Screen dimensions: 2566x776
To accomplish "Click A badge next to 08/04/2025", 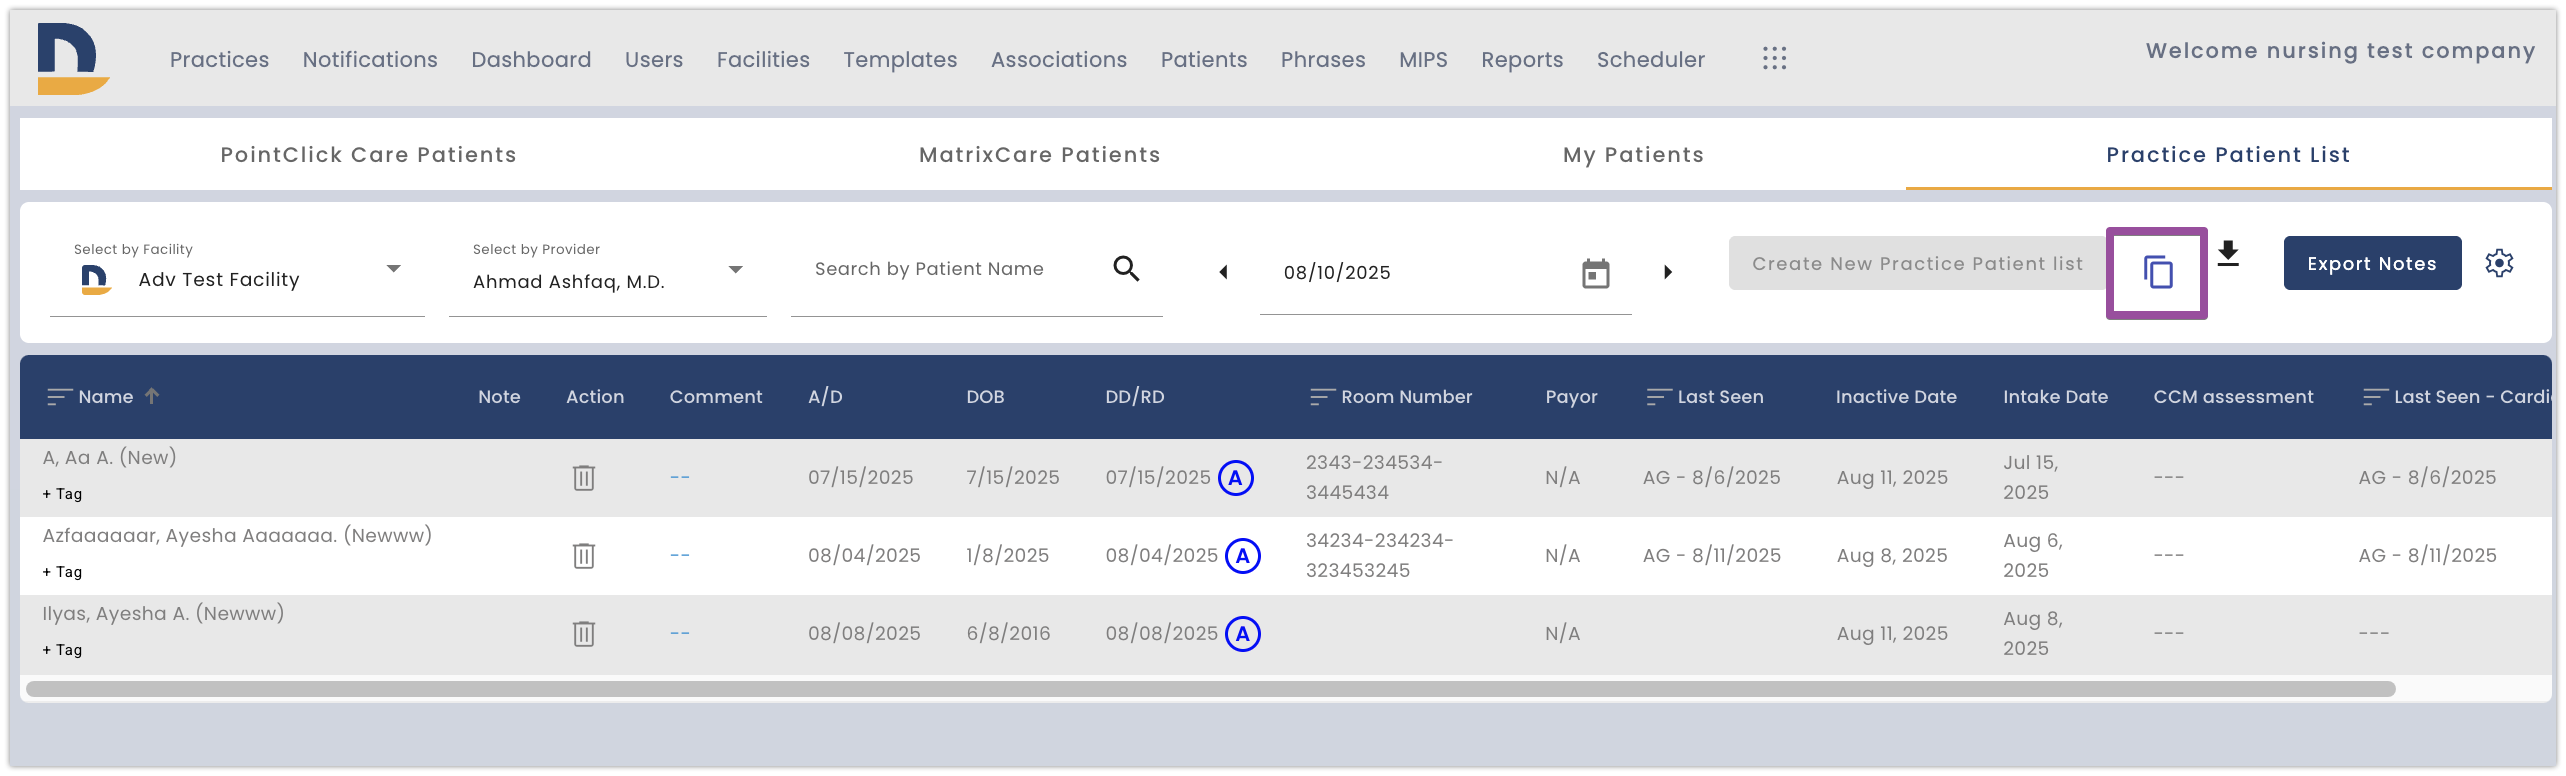I will [x=1243, y=556].
